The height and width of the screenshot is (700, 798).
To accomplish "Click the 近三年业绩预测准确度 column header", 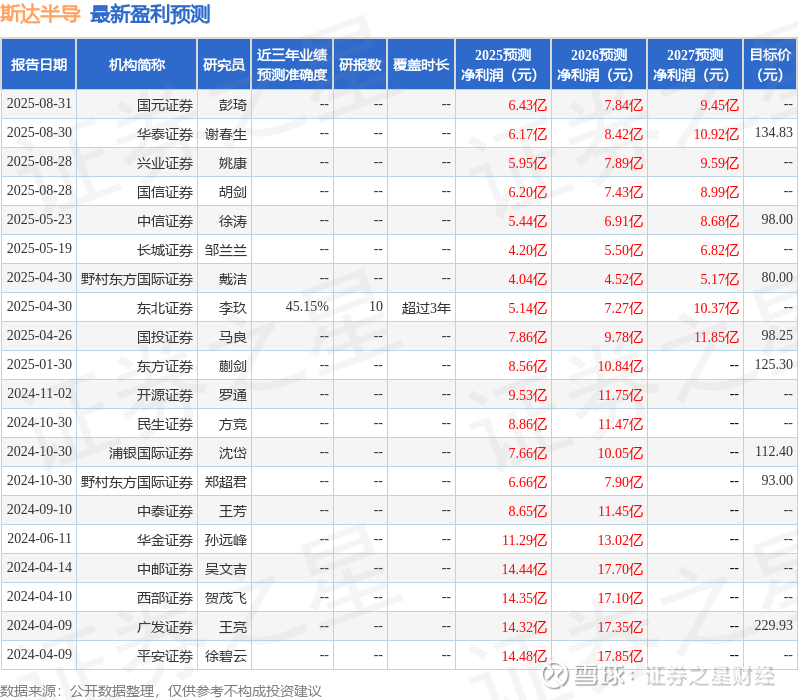I will (x=292, y=65).
